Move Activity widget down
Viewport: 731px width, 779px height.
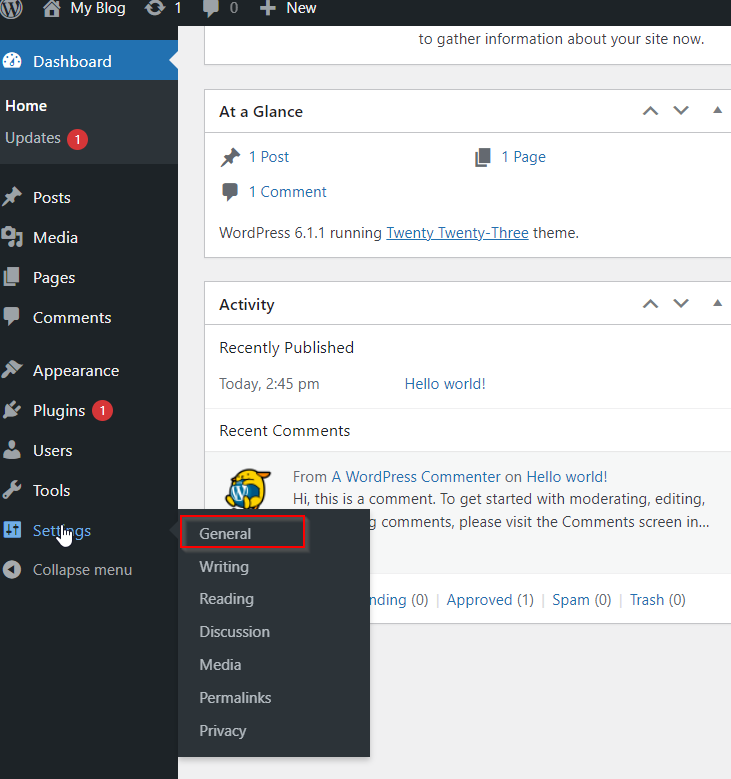click(681, 304)
